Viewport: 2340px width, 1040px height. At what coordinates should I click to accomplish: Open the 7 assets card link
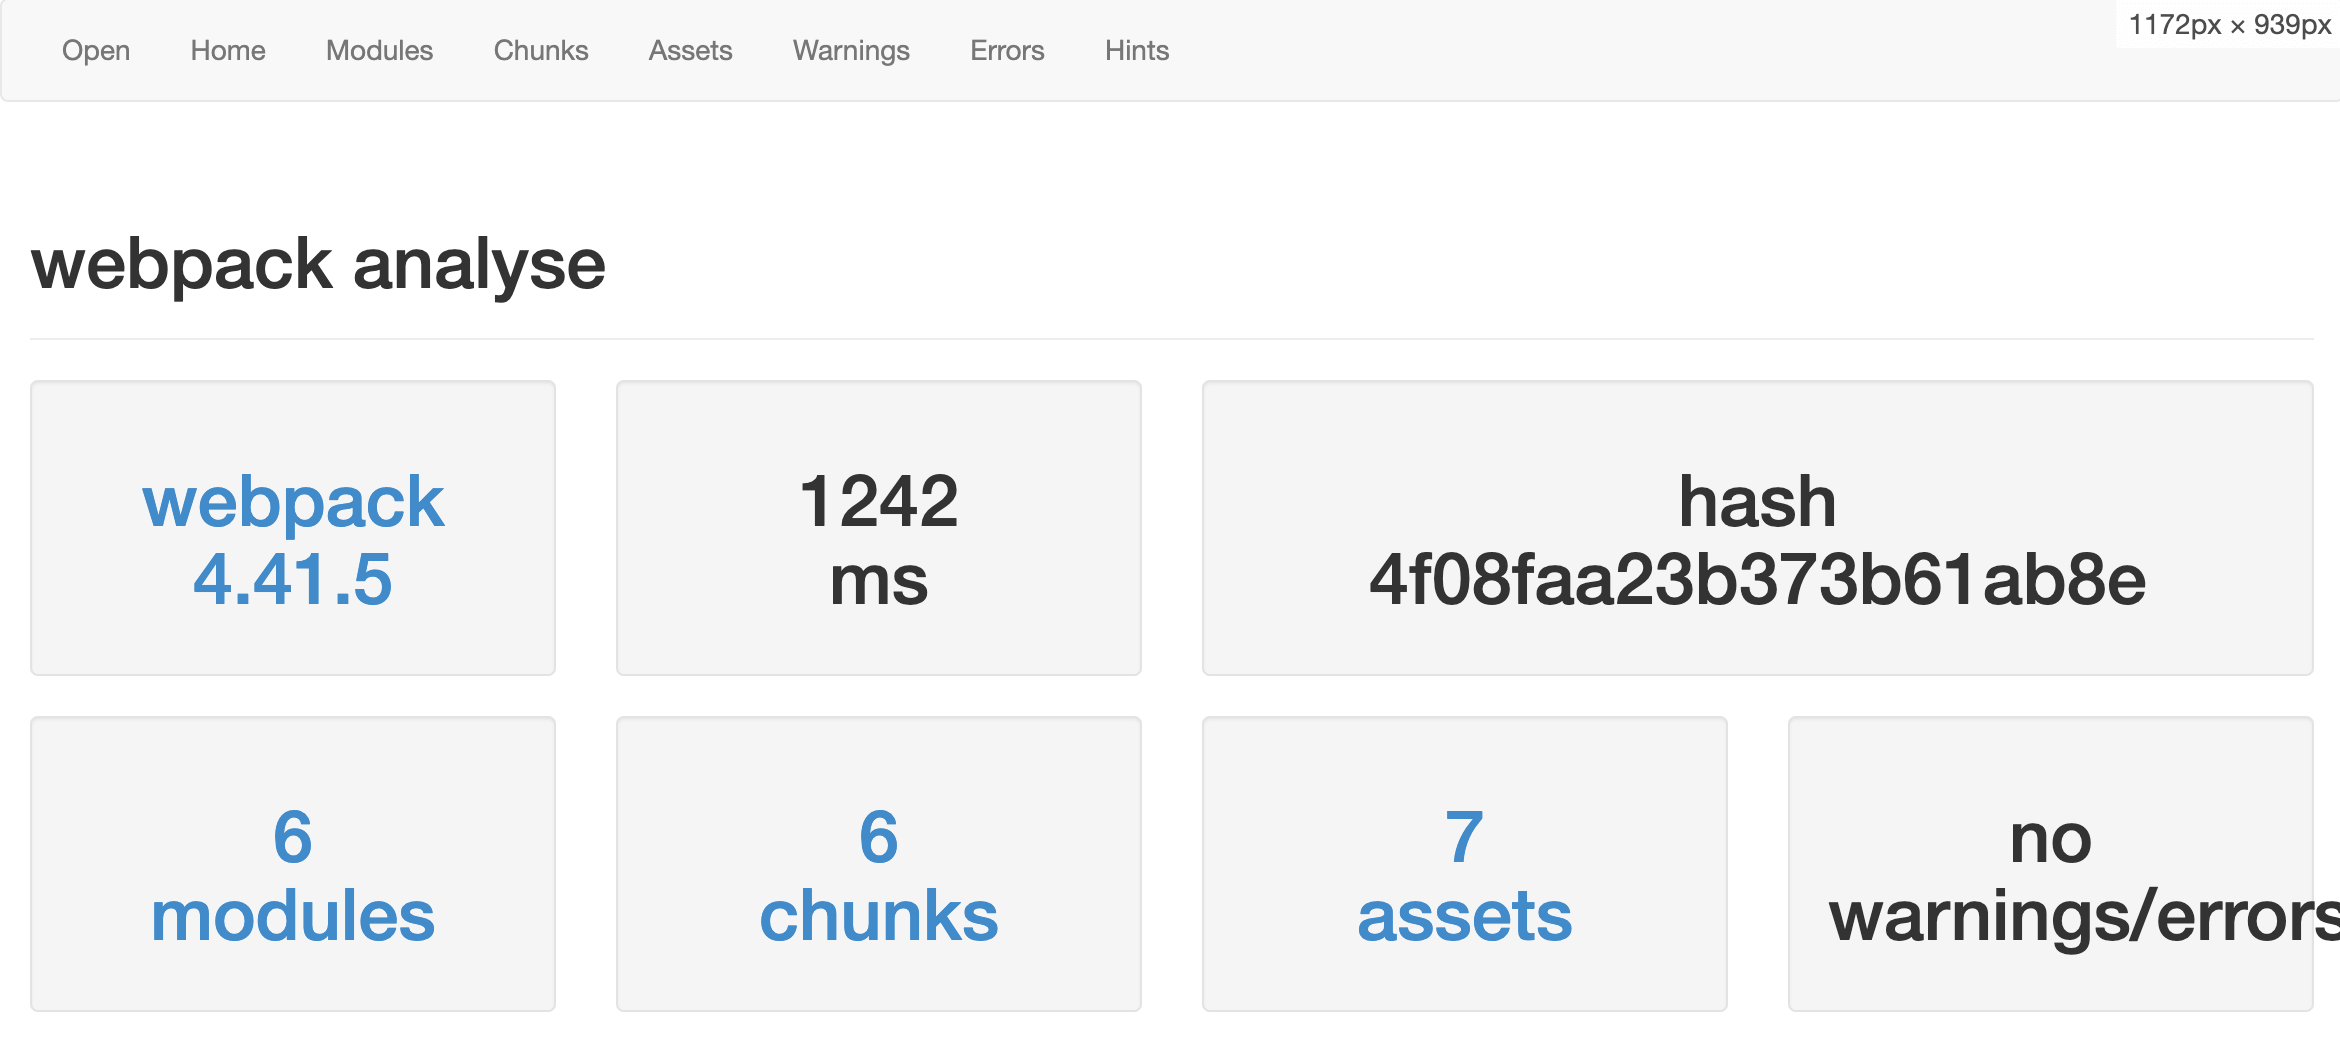[x=1465, y=876]
